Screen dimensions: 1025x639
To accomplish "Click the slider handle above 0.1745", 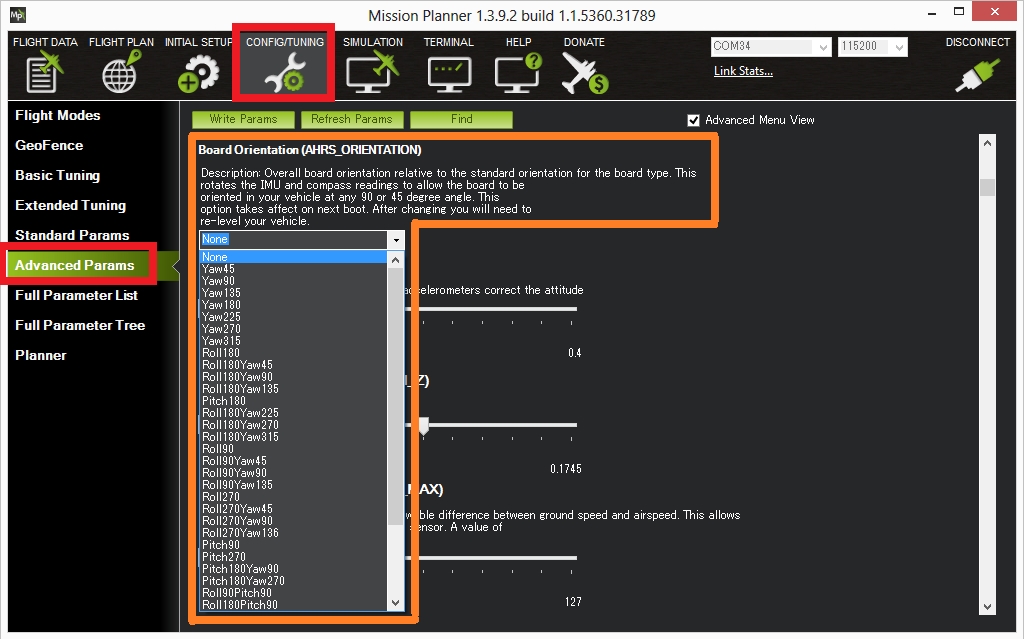I will click(x=423, y=427).
